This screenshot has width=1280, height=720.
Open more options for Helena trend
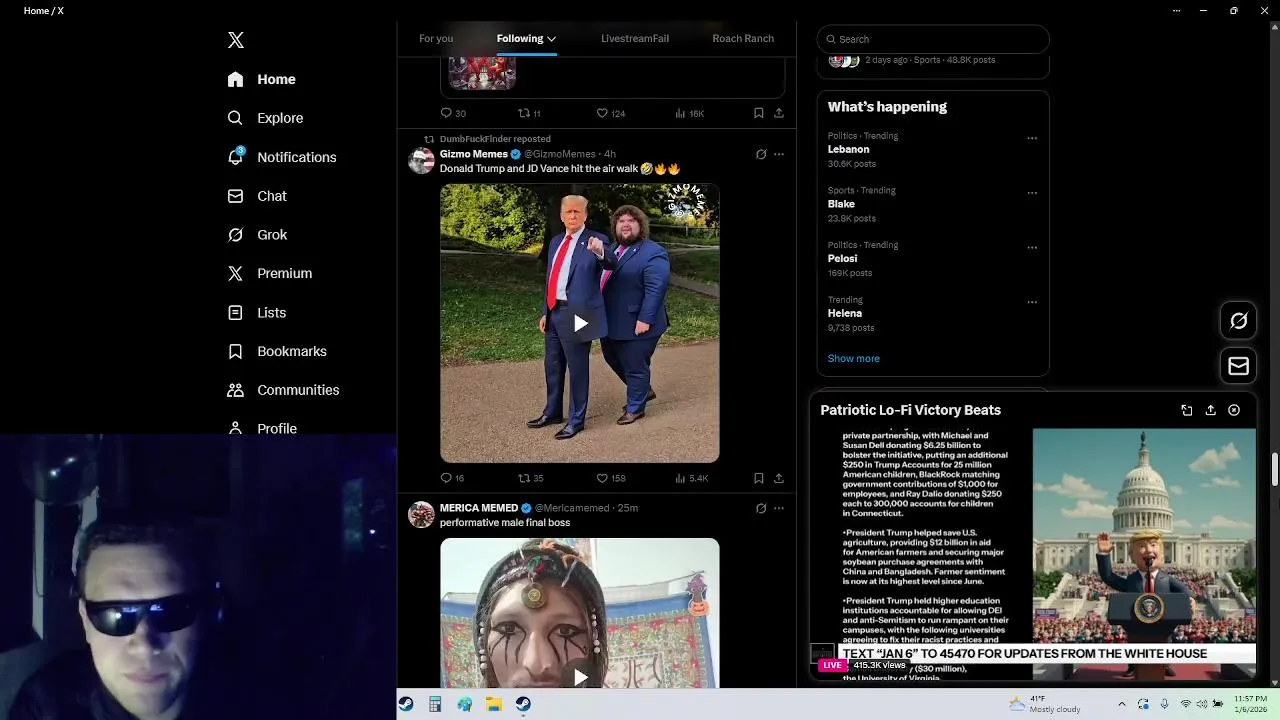coord(1032,302)
